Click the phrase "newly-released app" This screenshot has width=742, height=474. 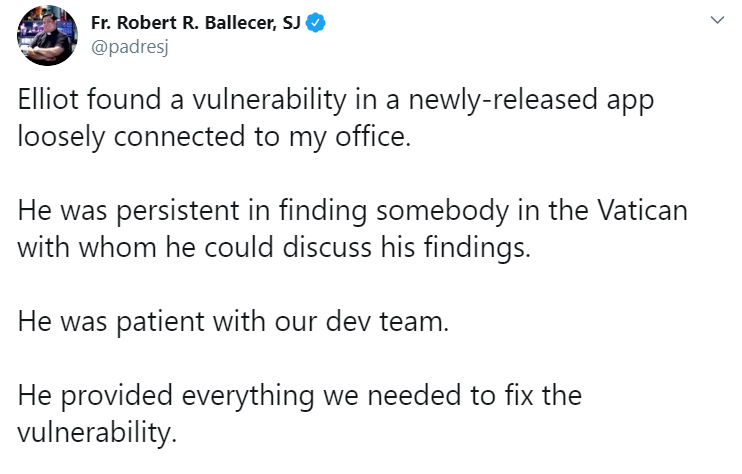tap(531, 100)
